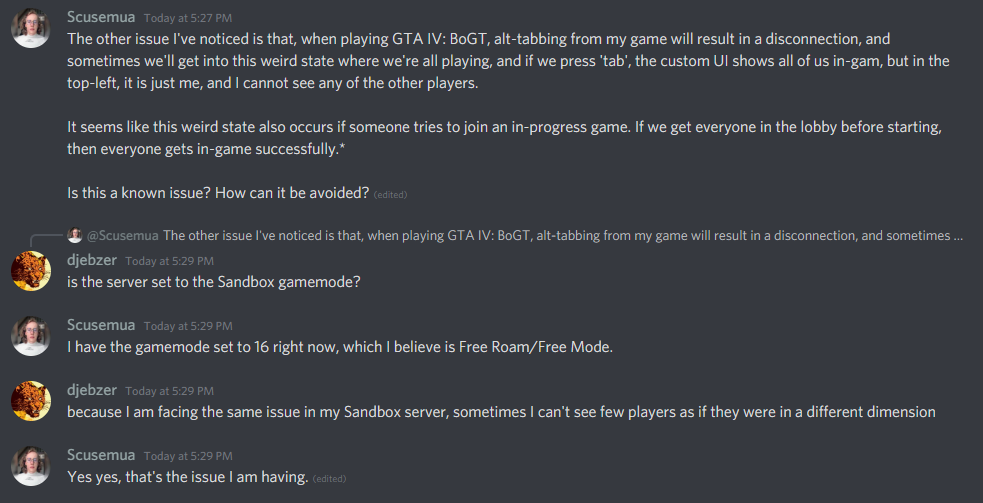This screenshot has height=503, width=983.
Task: Click the "Today at 5:27 PM" timestamp
Action: (188, 18)
